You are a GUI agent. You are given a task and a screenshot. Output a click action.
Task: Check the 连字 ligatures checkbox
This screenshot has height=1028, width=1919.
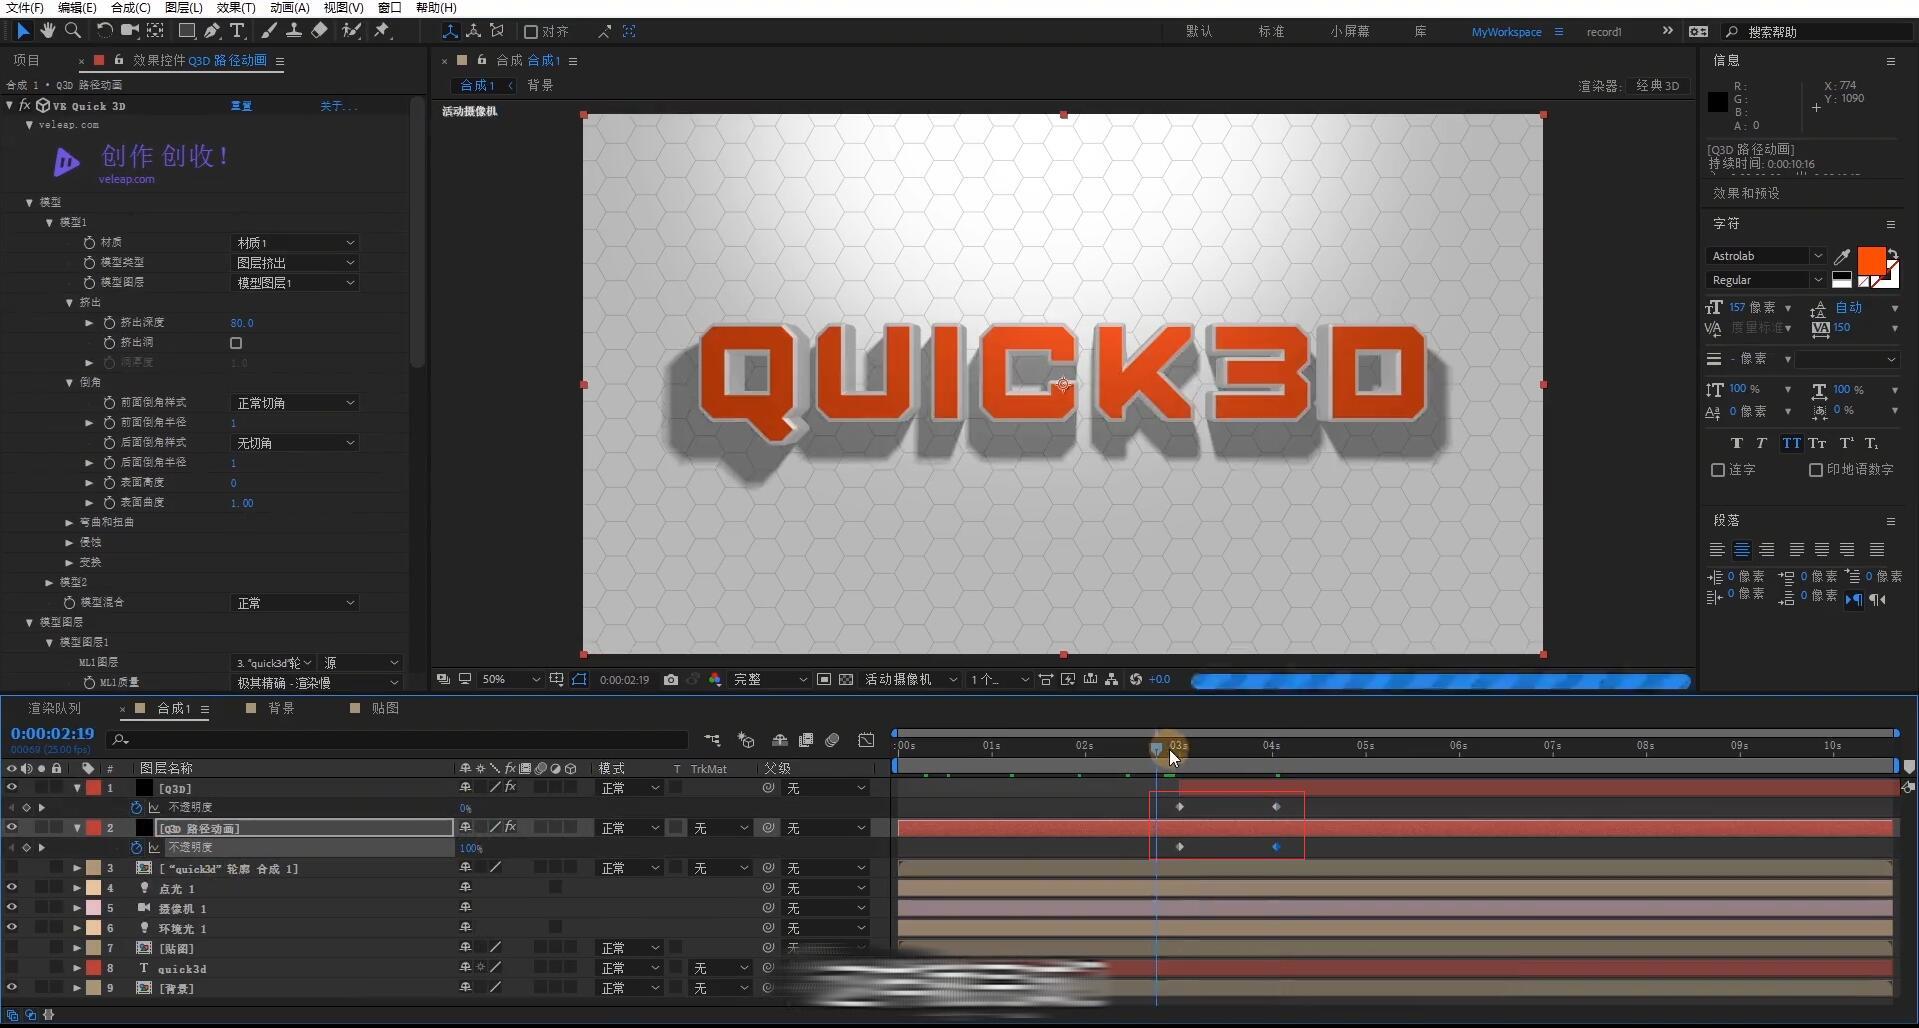[1718, 470]
